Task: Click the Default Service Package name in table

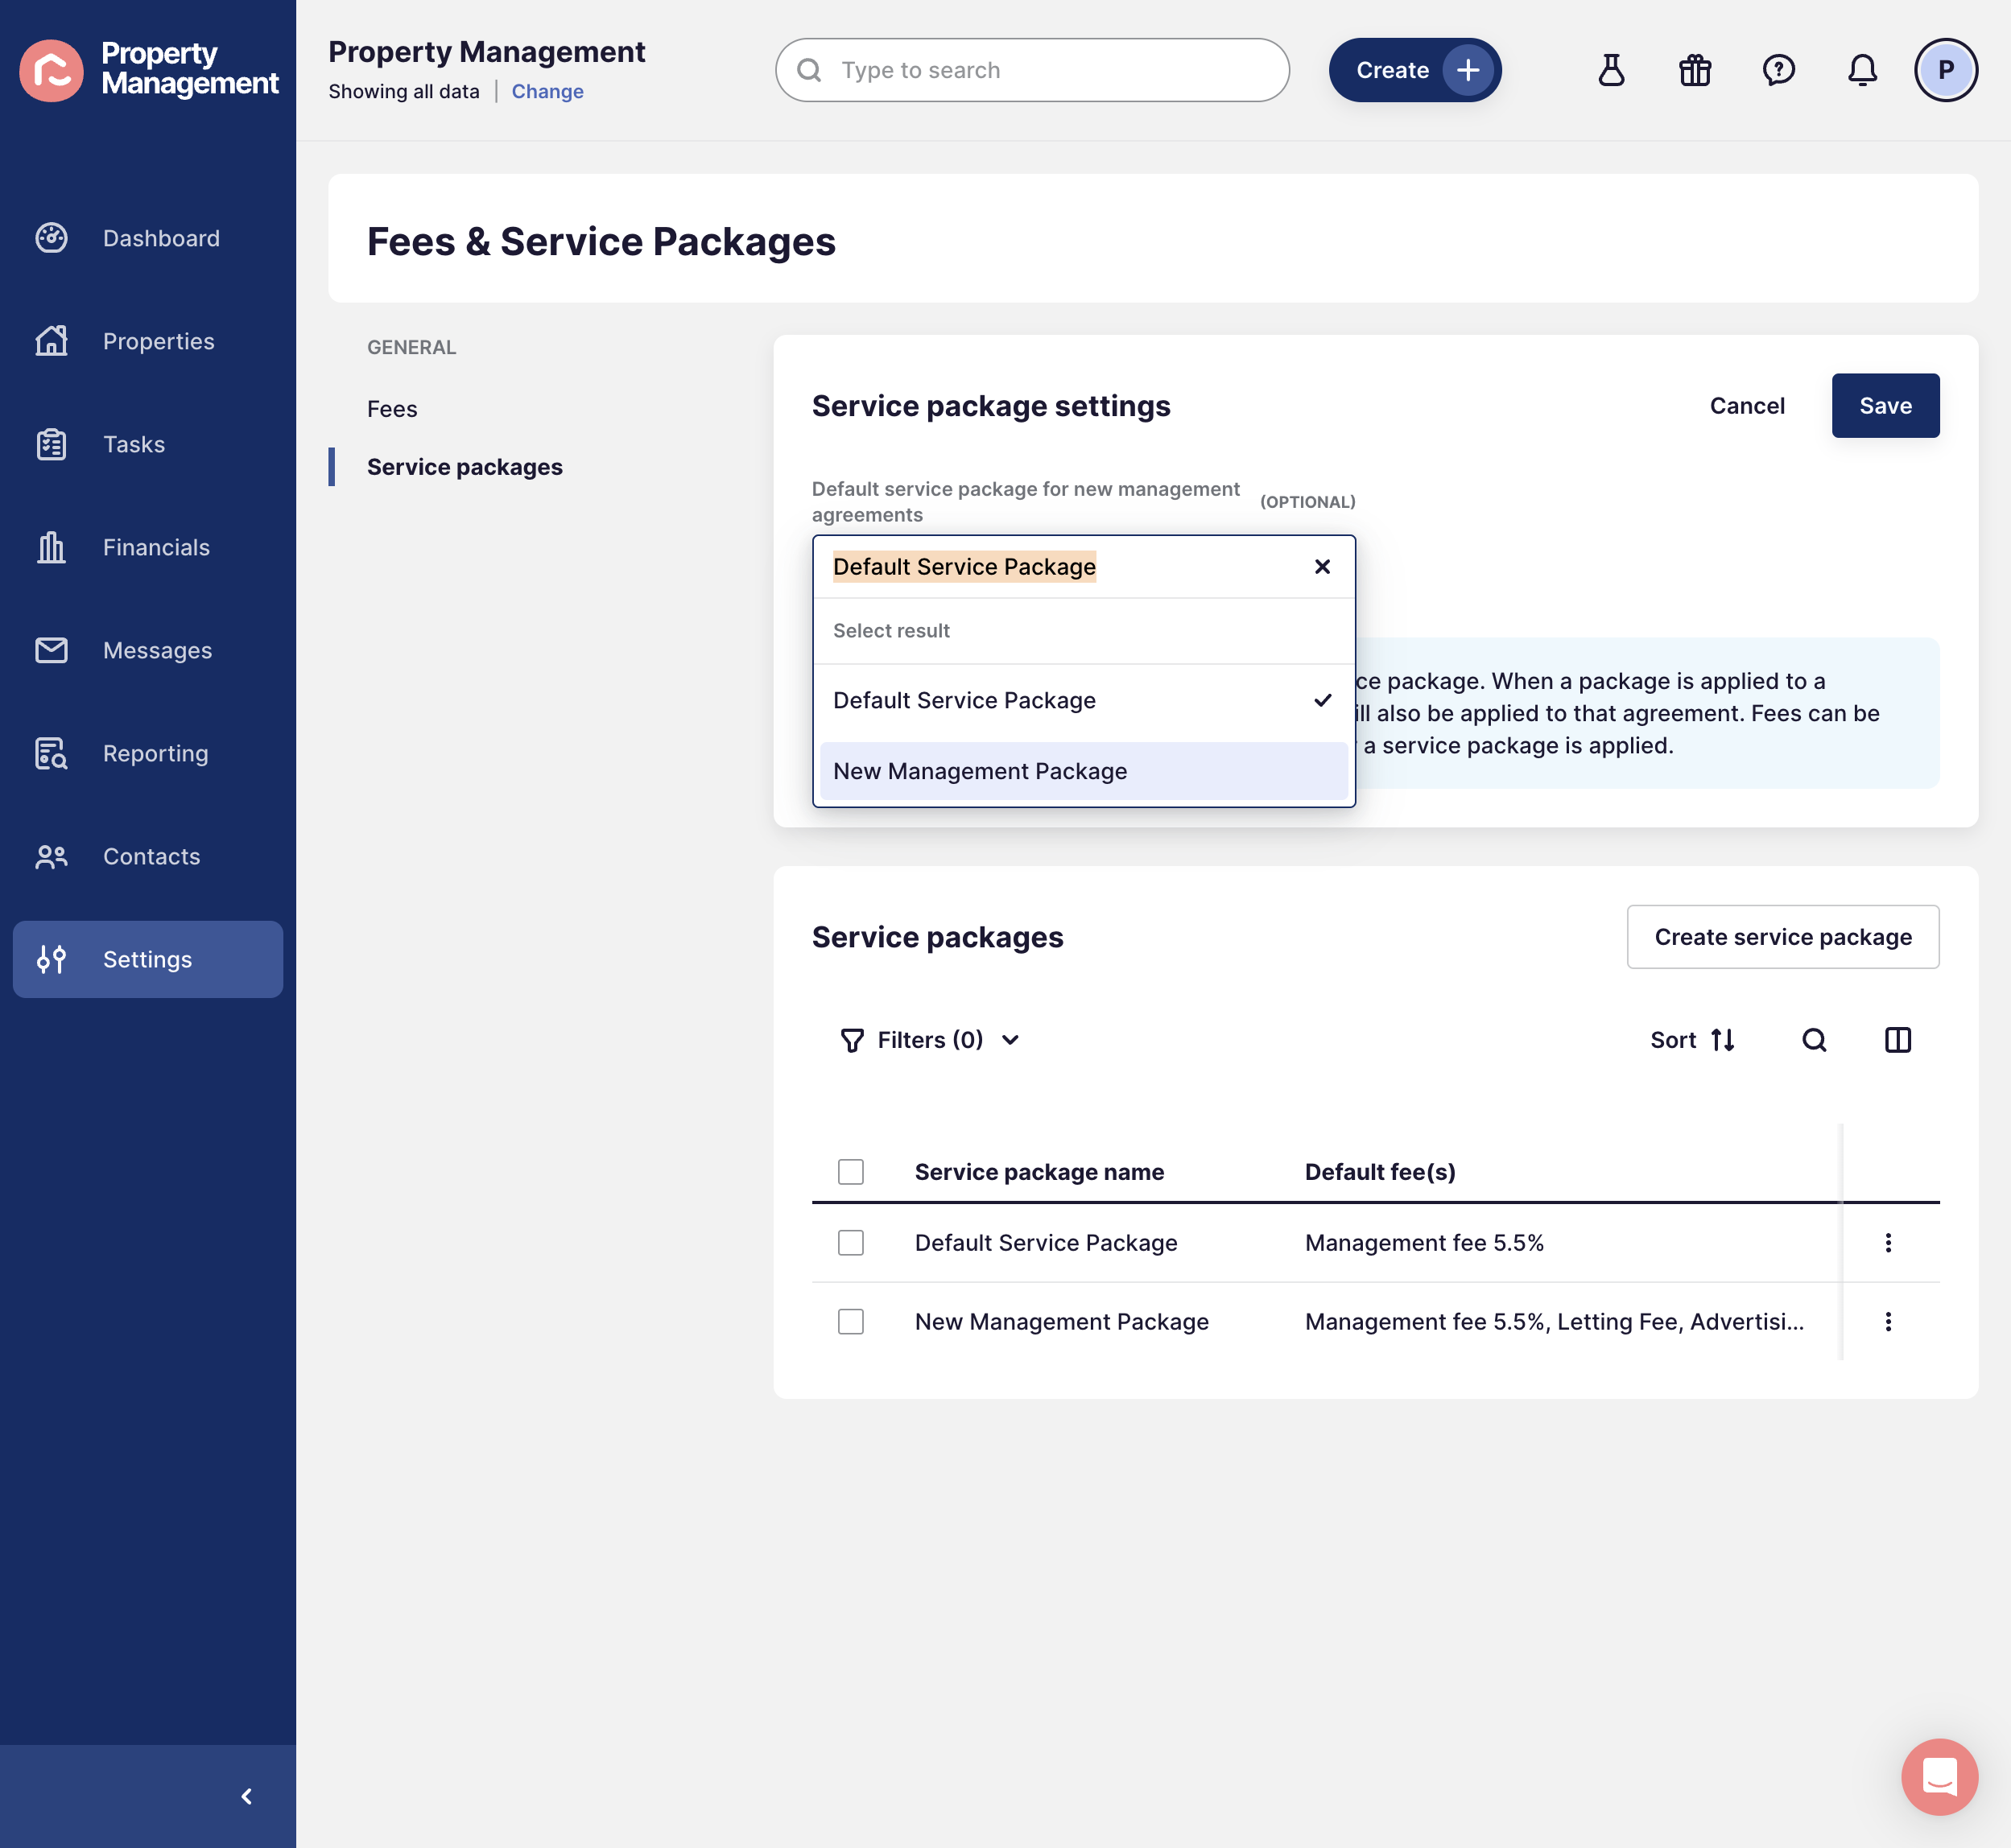Action: point(1046,1242)
